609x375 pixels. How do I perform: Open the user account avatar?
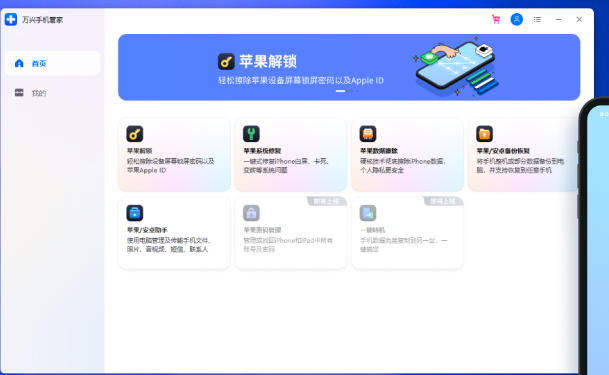(517, 19)
